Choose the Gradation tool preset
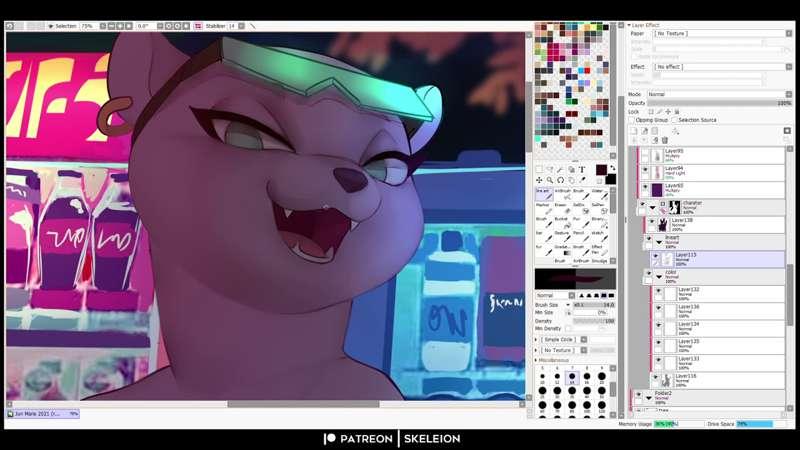Screen dimensions: 800x450 (x=562, y=251)
